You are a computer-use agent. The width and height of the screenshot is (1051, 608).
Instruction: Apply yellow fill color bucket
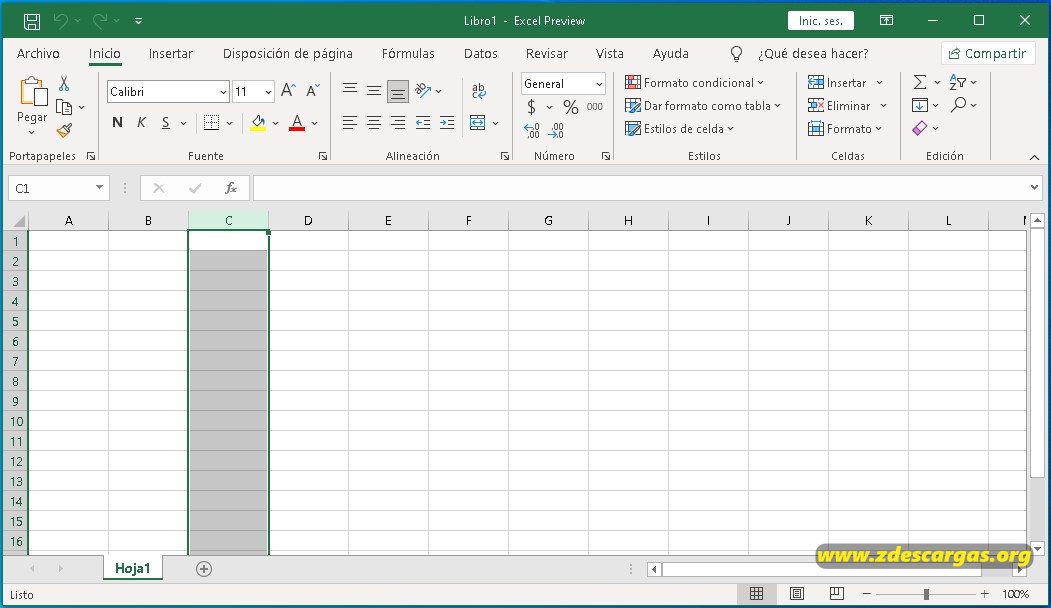coord(258,123)
